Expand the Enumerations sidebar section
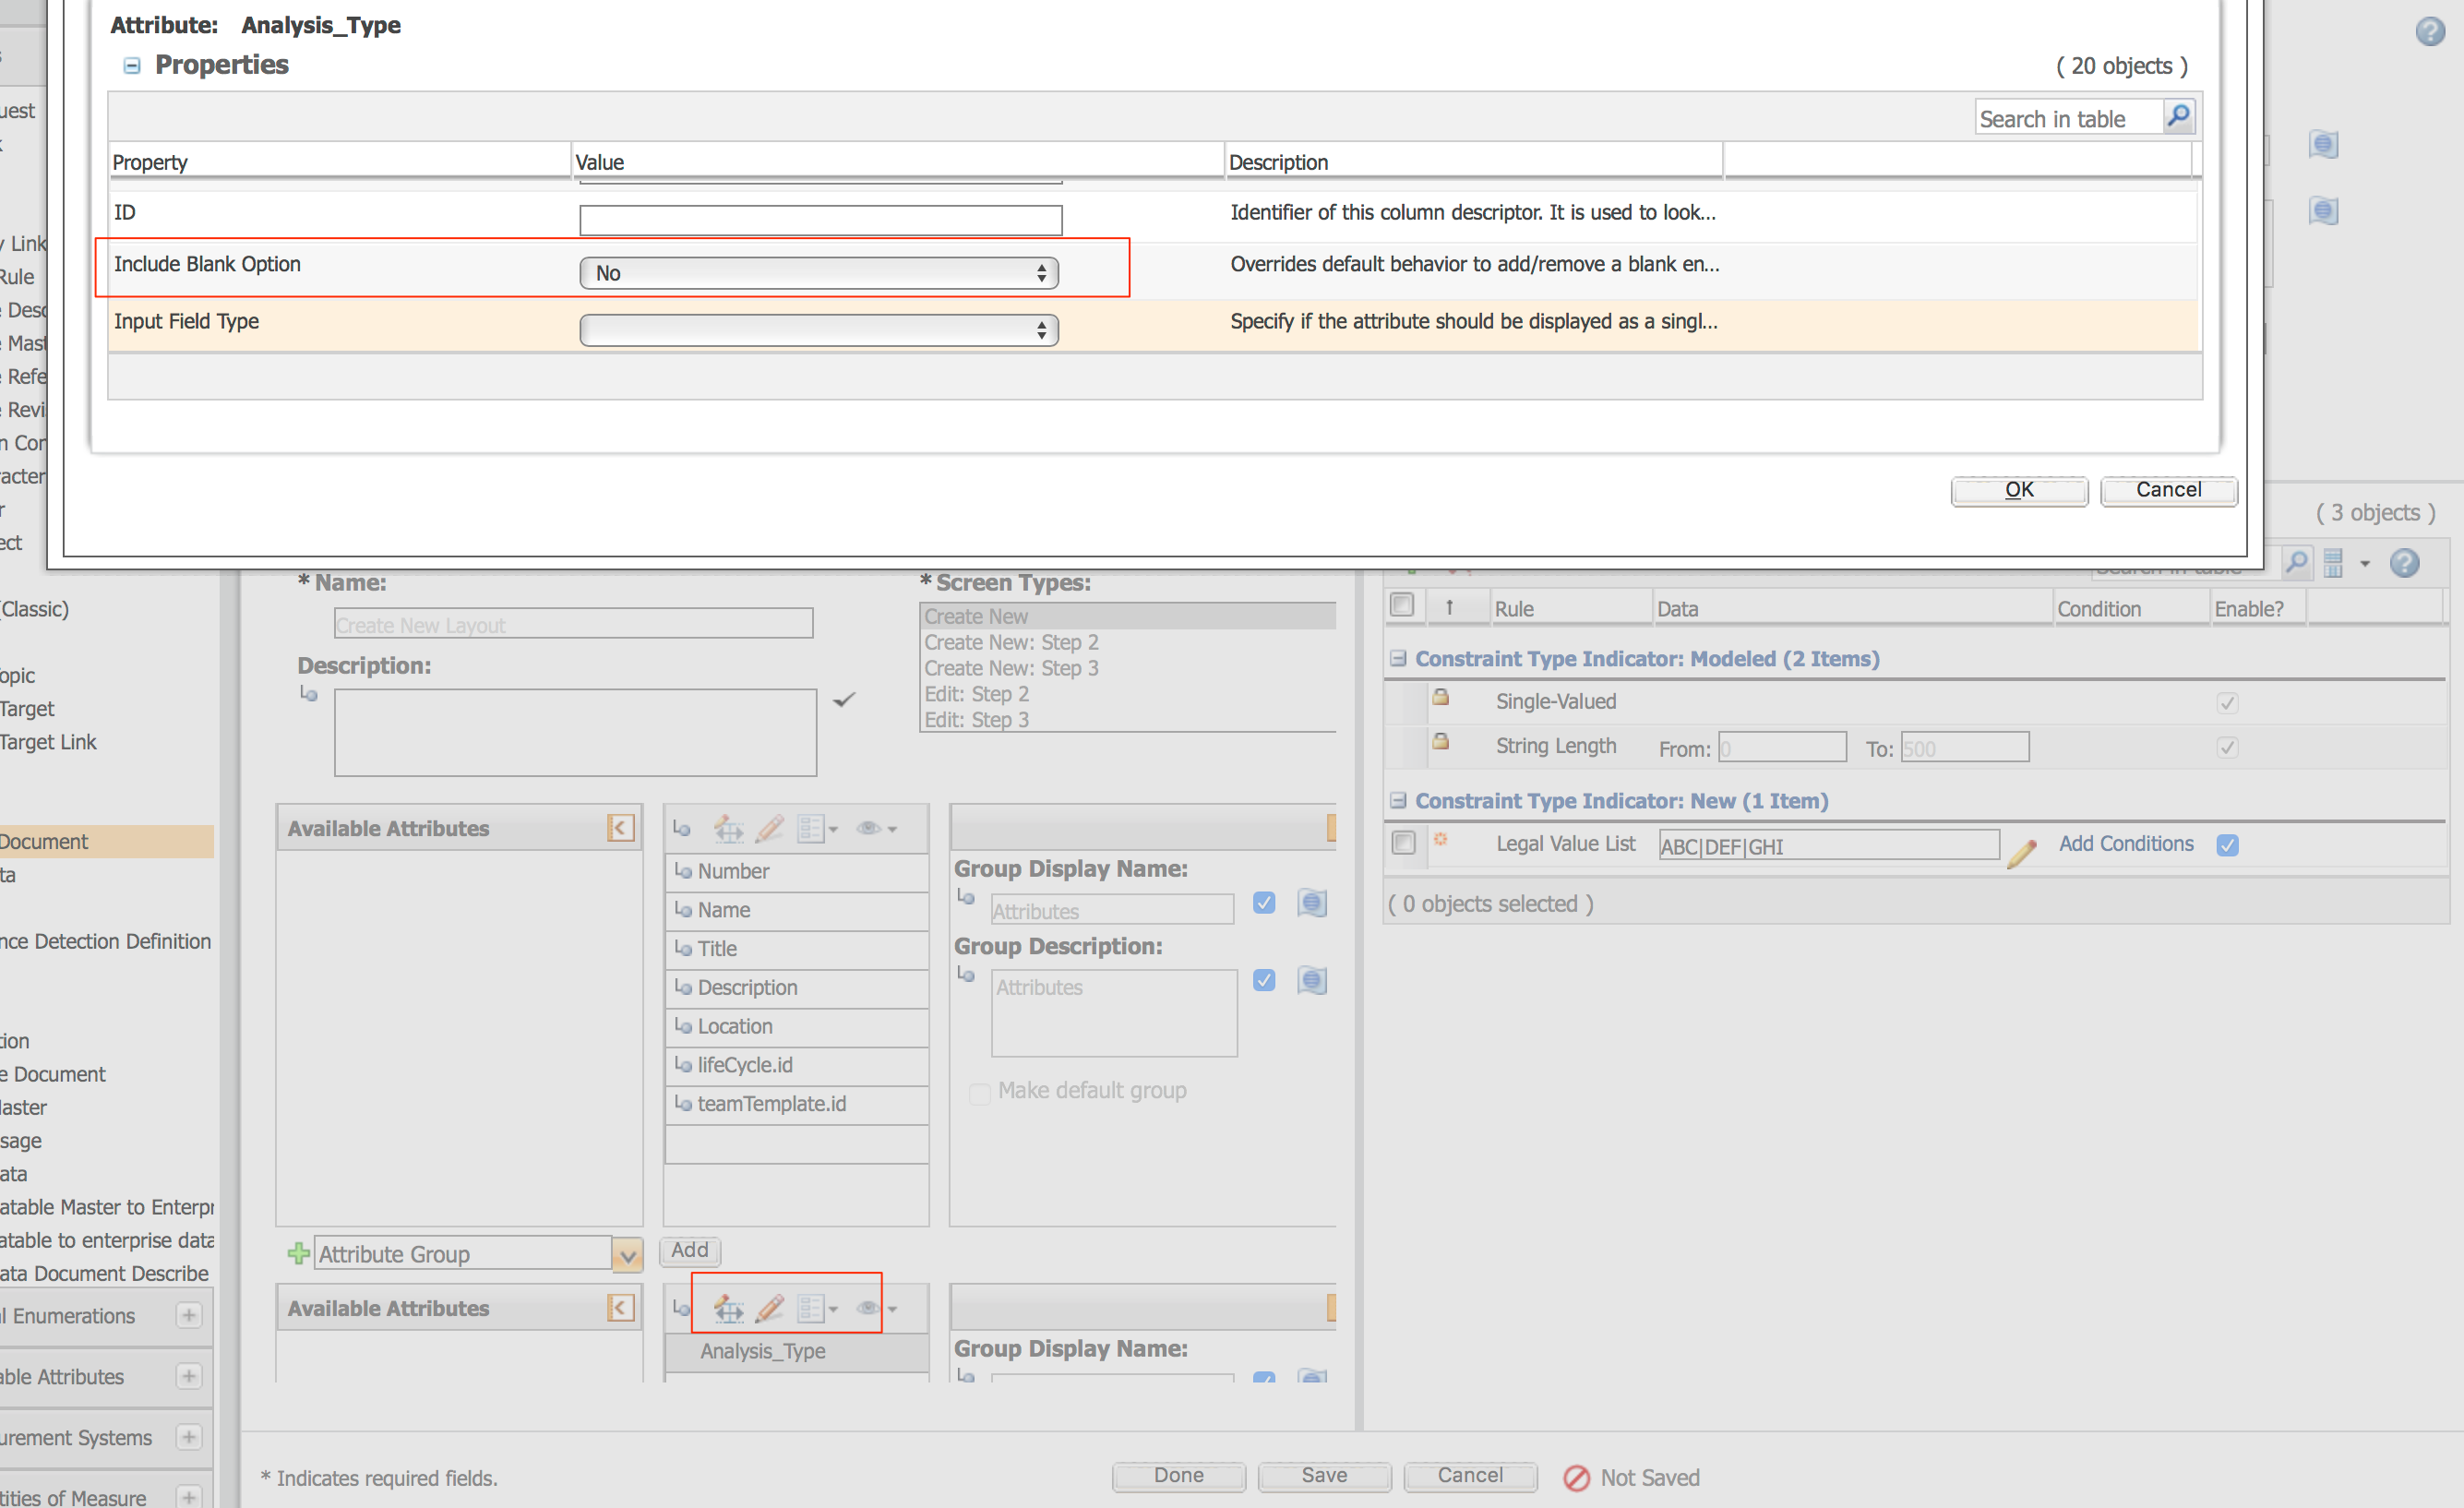Screen dimensions: 2464x1508 [x=189, y=1315]
